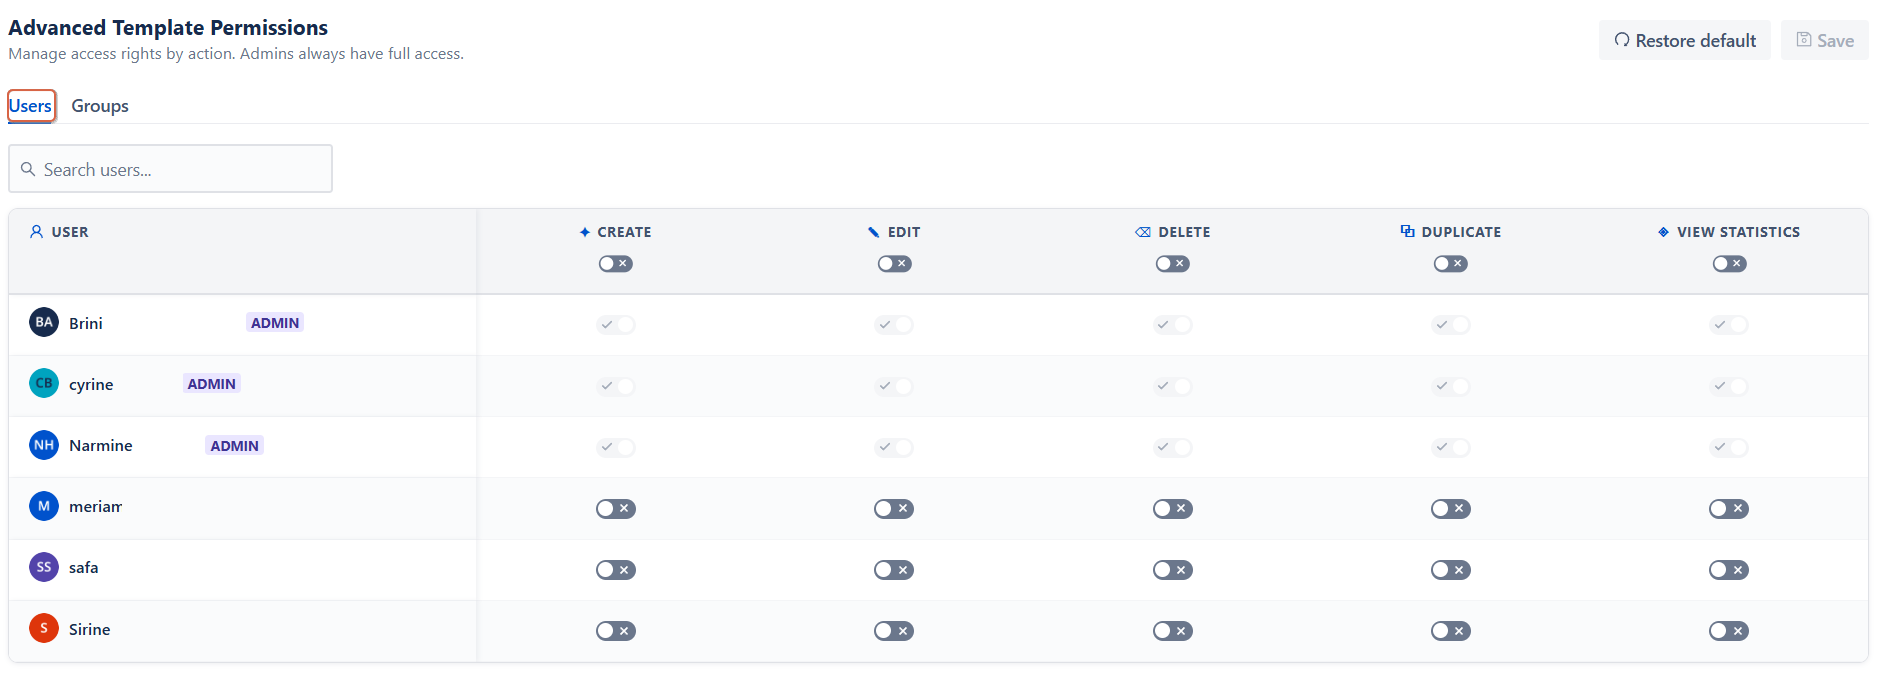1883x675 pixels.
Task: Enable Duplicate permission for meriam
Action: [1451, 509]
